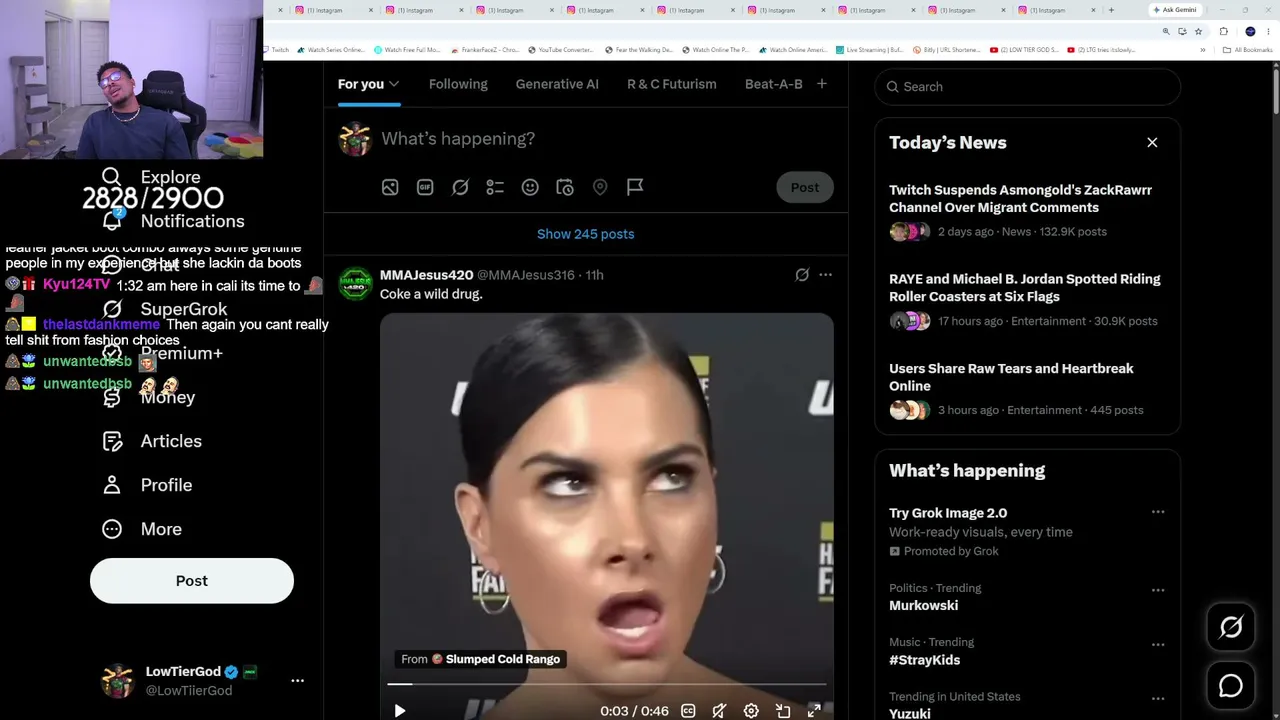
Task: Expand the For you tab dropdown chevron
Action: [394, 84]
